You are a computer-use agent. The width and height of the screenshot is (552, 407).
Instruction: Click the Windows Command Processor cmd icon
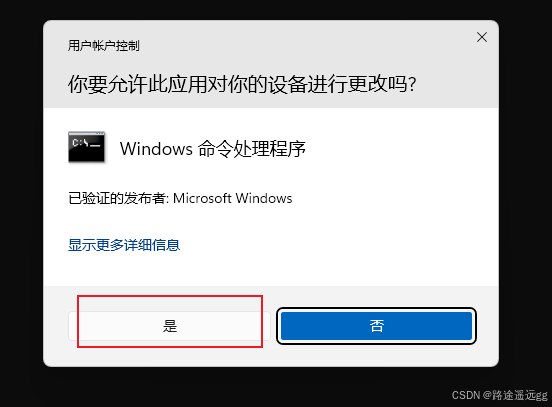[x=86, y=147]
